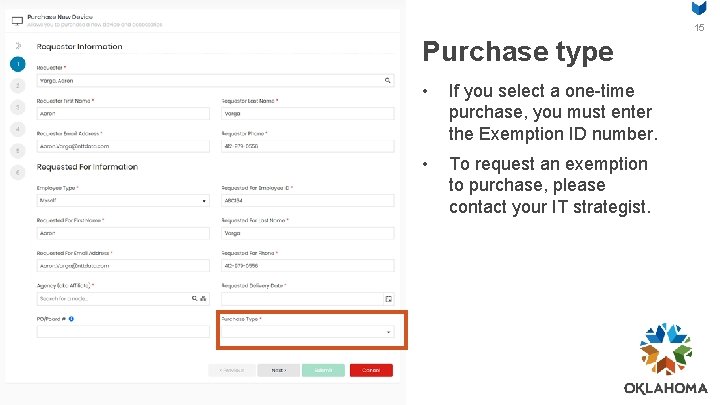This screenshot has width=720, height=405.
Task: Click the Oklahoma logo
Action: coord(665,359)
